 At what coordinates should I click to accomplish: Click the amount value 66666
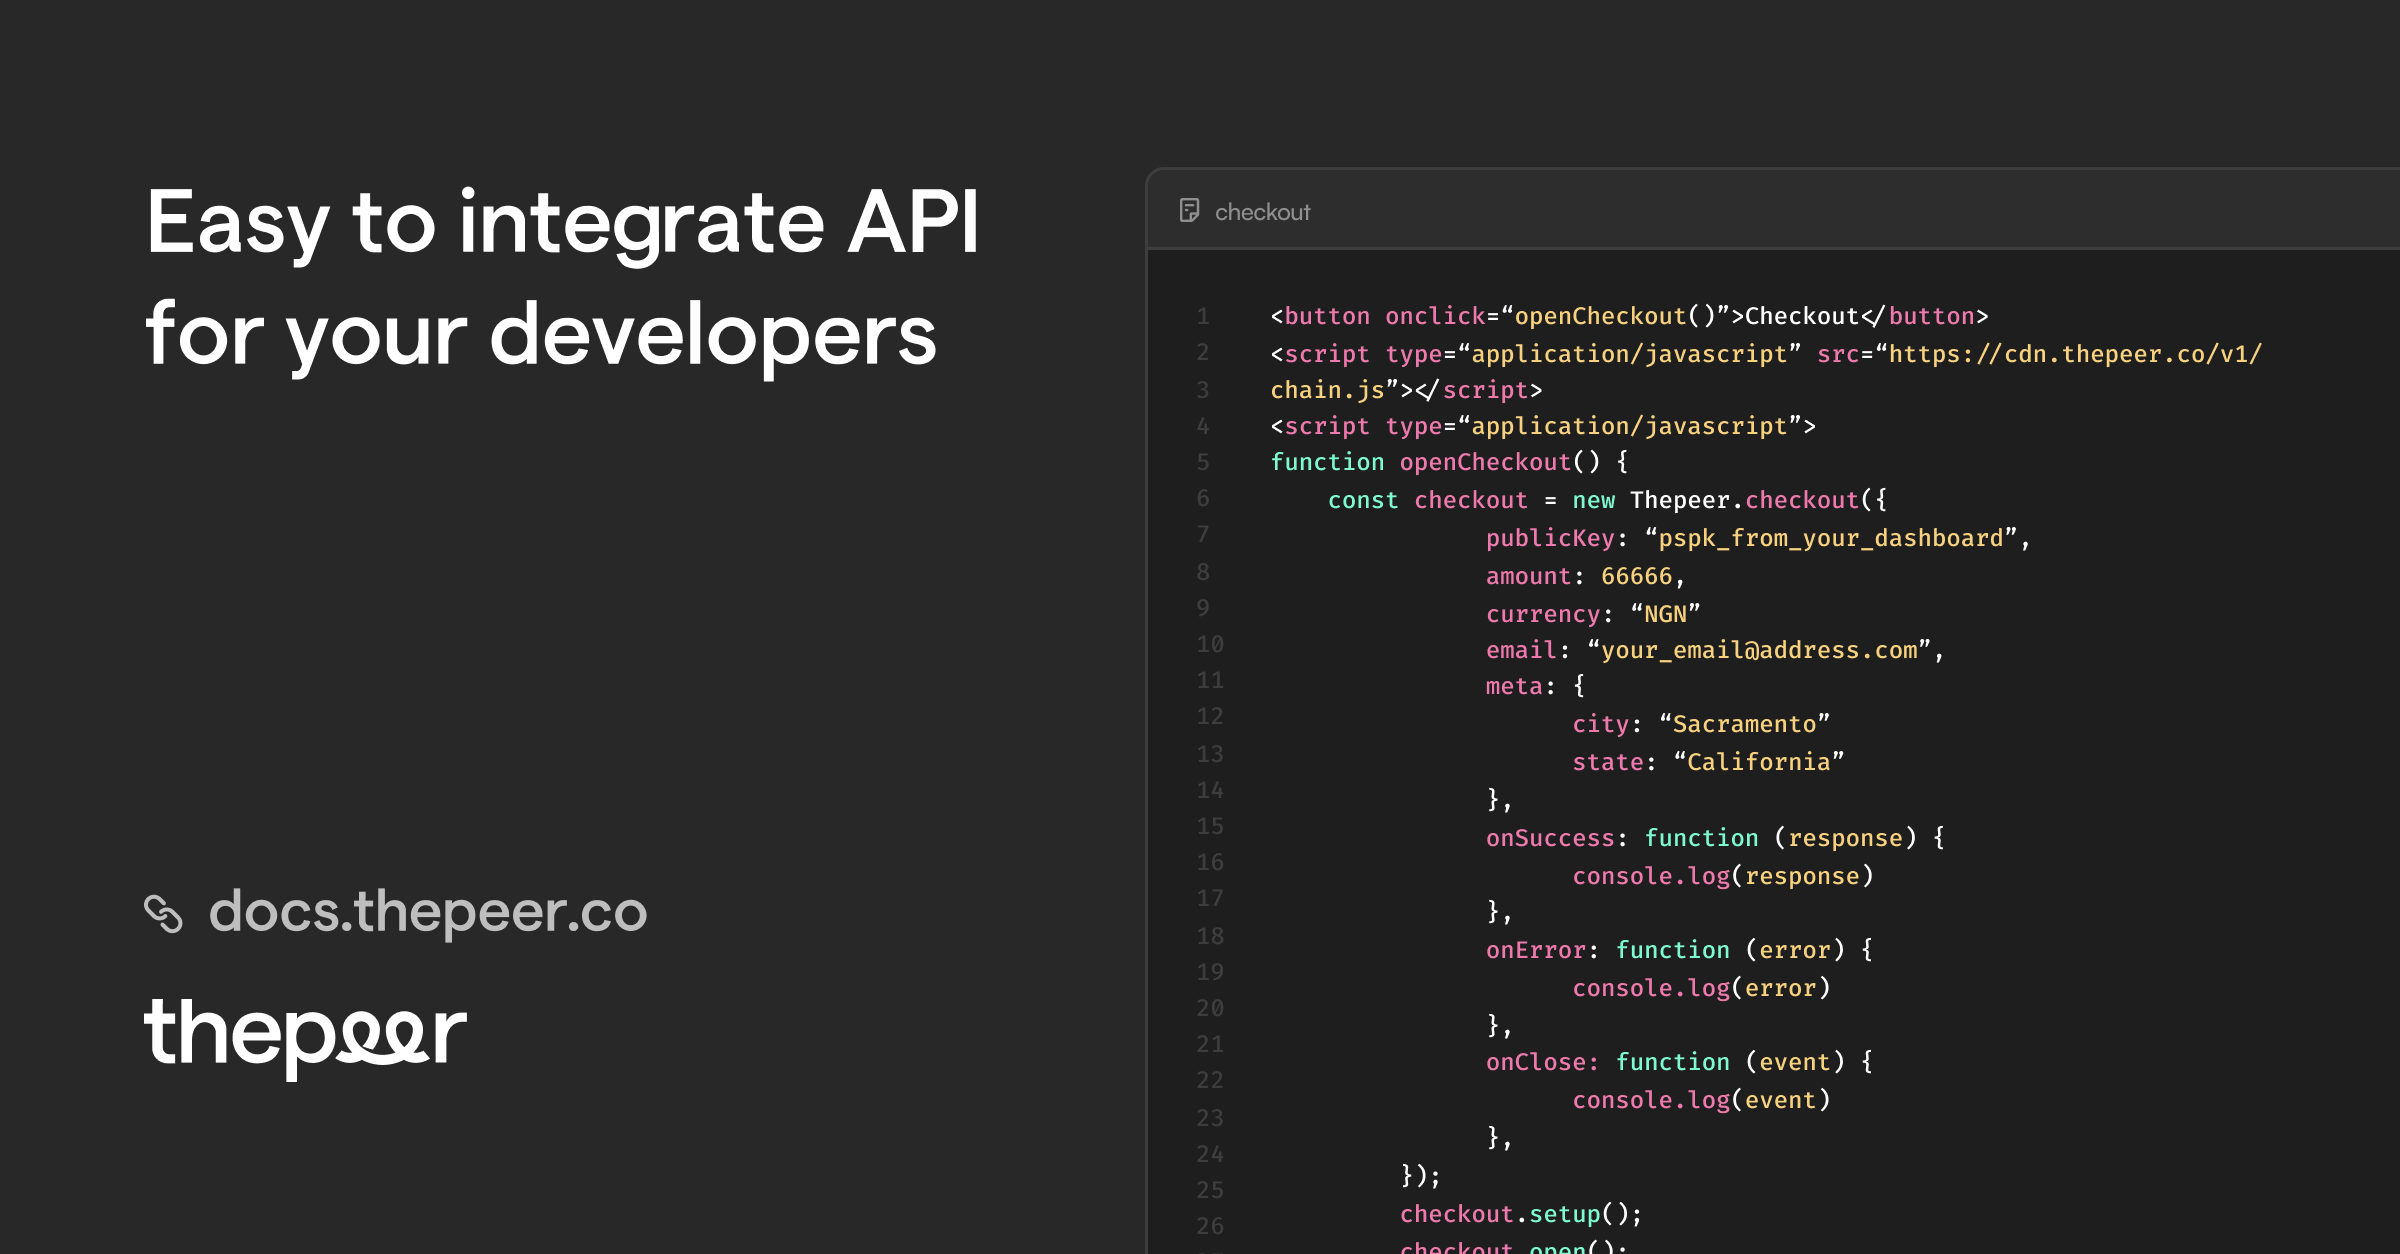coord(1636,577)
